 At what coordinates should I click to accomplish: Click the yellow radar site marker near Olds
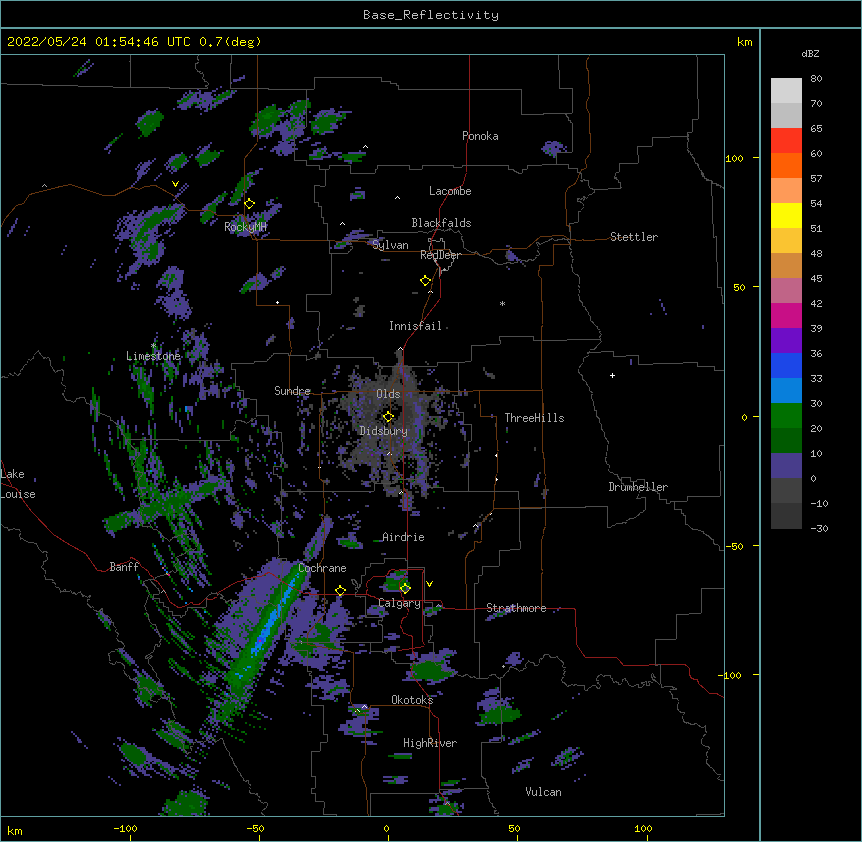click(388, 417)
